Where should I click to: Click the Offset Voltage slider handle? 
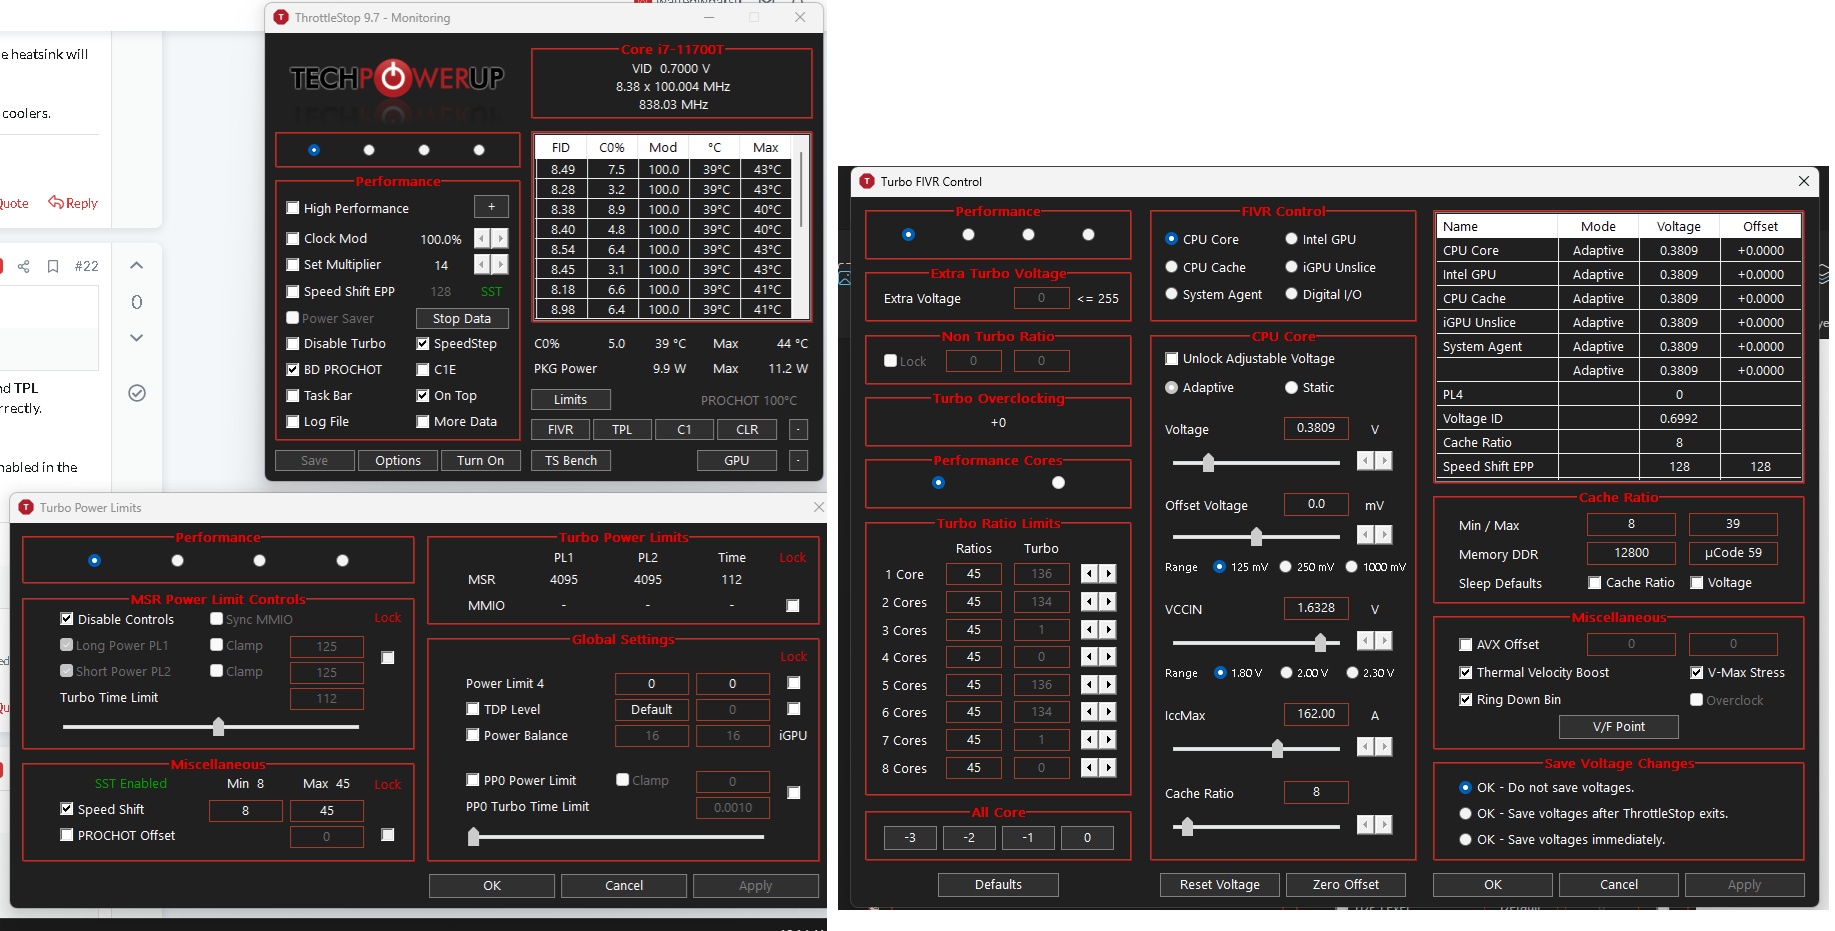[x=1256, y=536]
